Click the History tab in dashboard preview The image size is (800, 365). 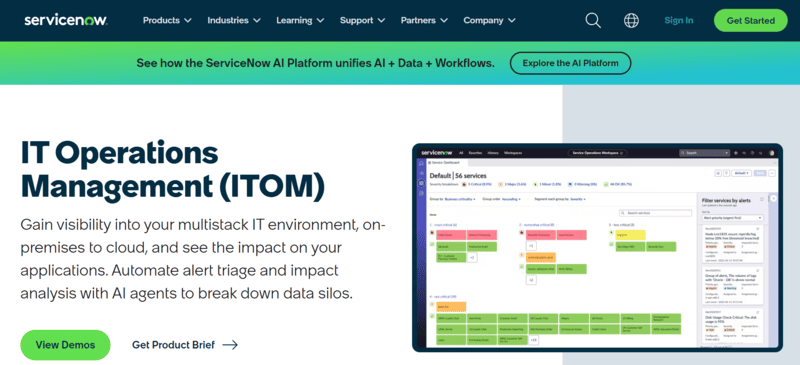tap(493, 153)
